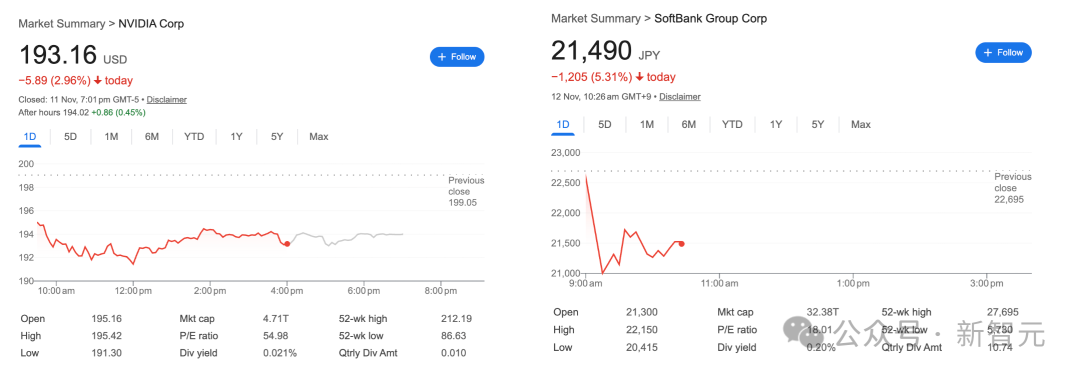Open Disclaimer link under SoftBank price
The image size is (1080, 377).
pos(680,96)
